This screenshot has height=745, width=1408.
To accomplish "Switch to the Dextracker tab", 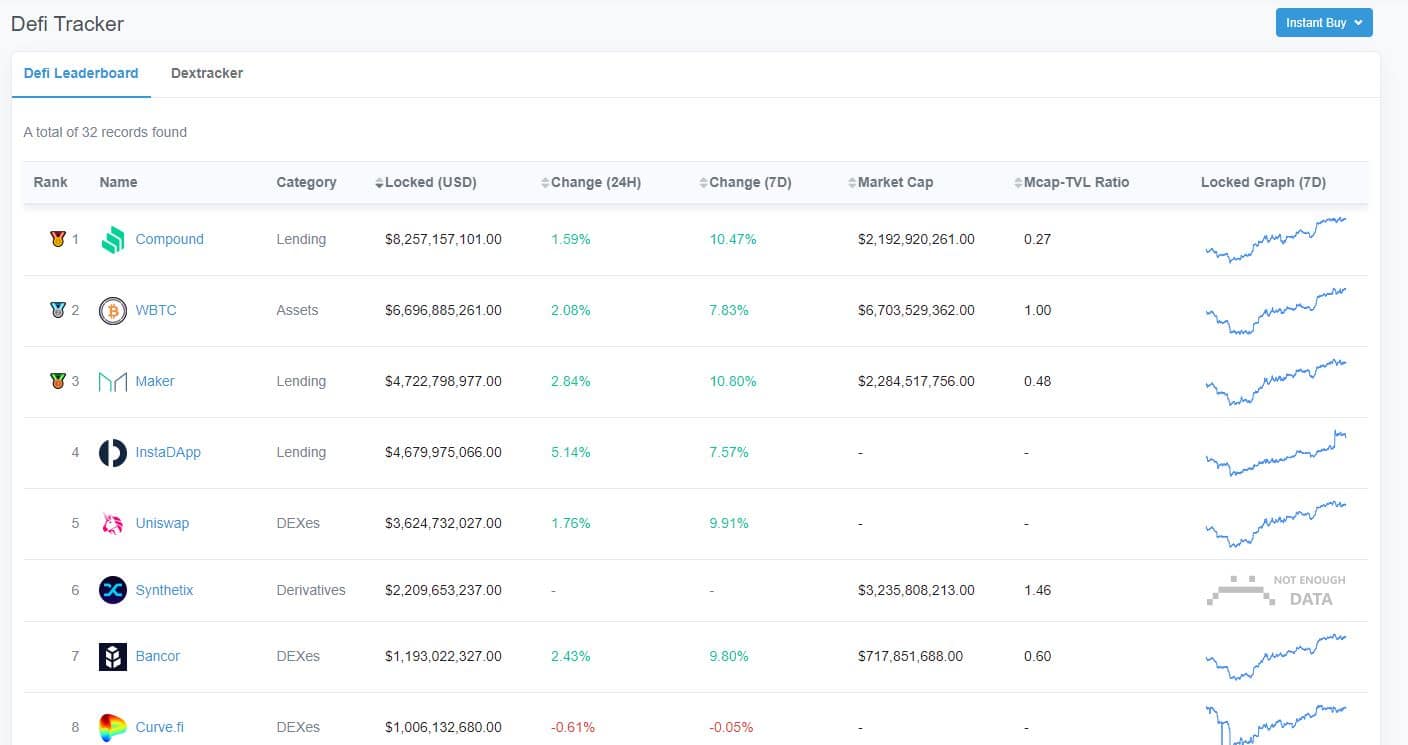I will (x=207, y=73).
